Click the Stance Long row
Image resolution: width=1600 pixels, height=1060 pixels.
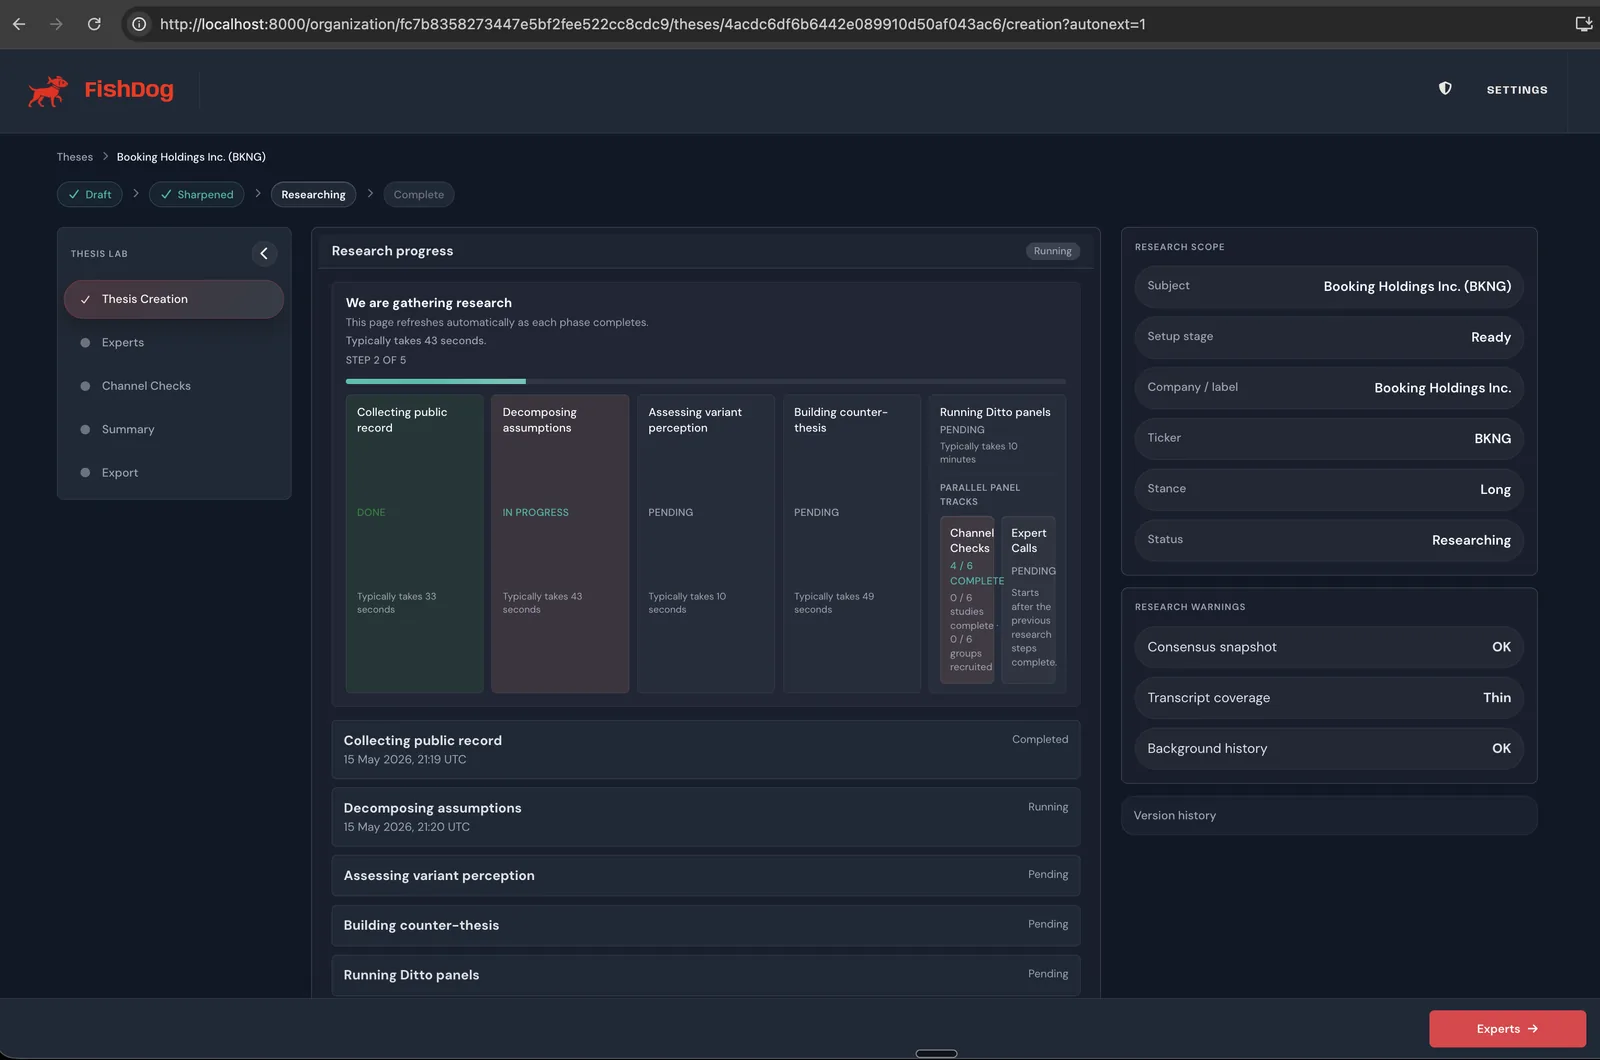[x=1329, y=489]
